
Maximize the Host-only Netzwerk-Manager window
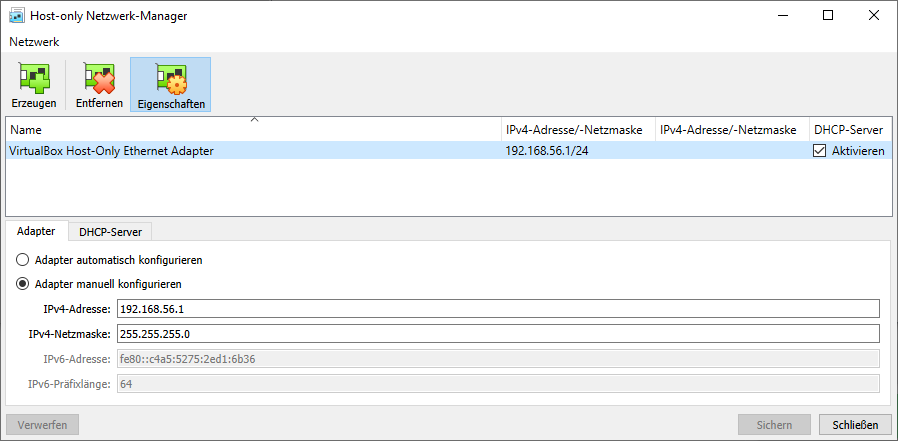tap(828, 16)
